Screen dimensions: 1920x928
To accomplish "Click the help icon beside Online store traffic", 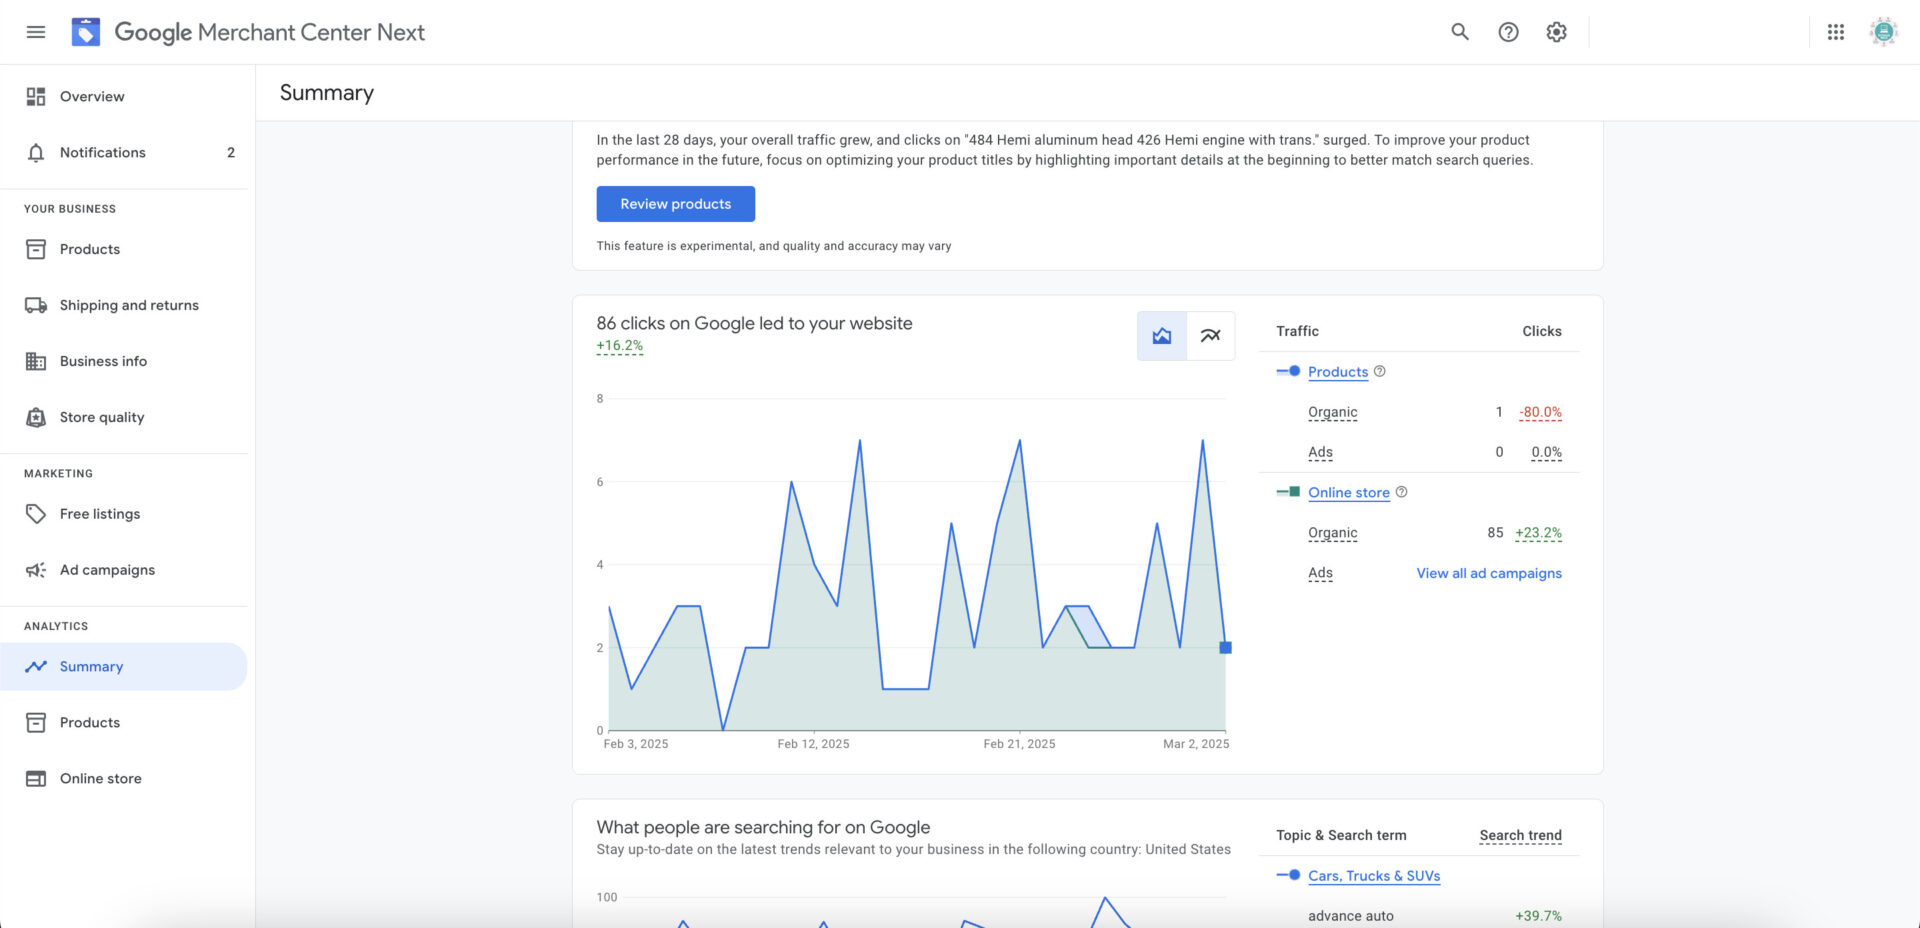I will [1402, 492].
